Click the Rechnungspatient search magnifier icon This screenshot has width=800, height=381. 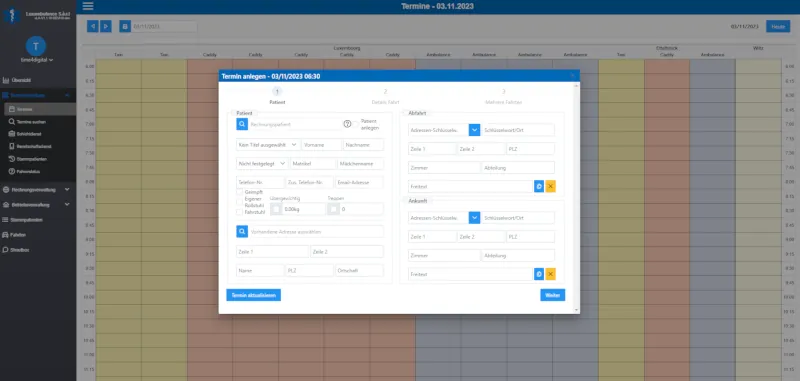click(242, 124)
